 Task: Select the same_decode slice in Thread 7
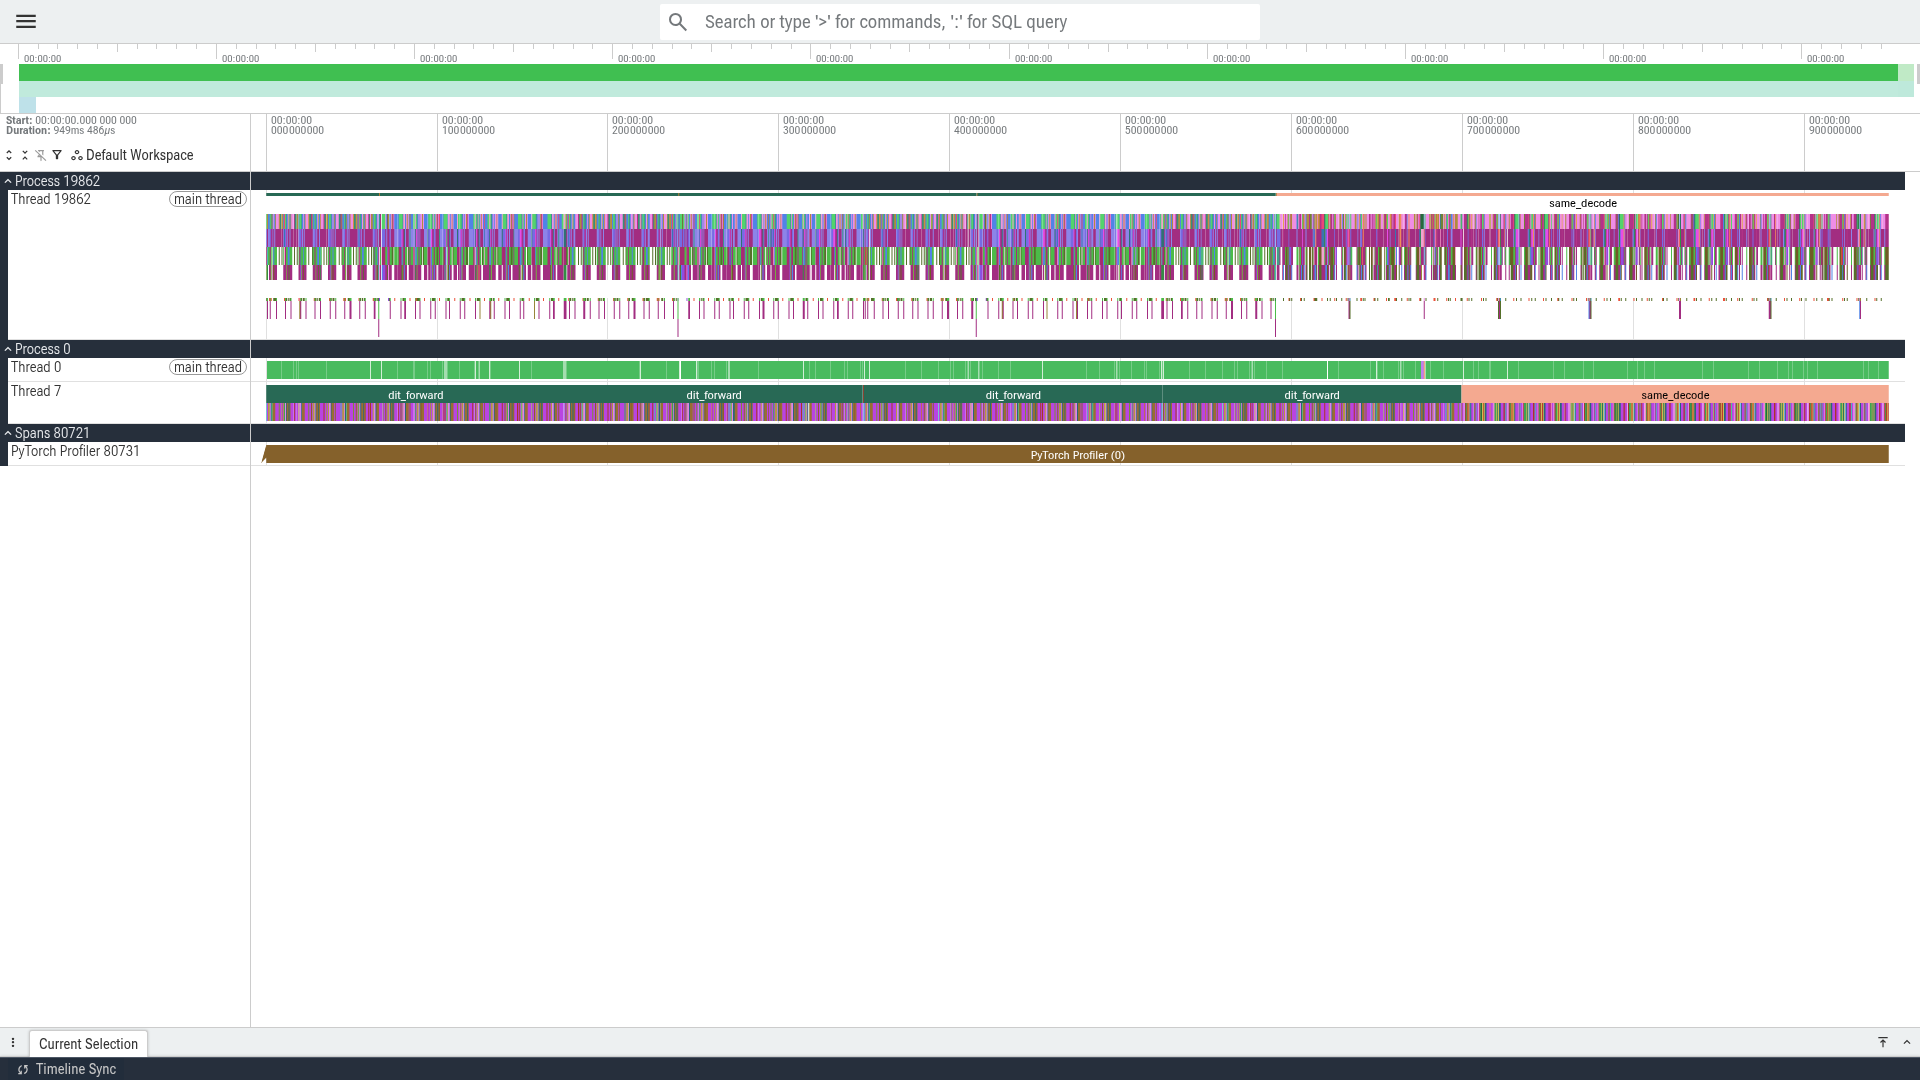[x=1675, y=395]
